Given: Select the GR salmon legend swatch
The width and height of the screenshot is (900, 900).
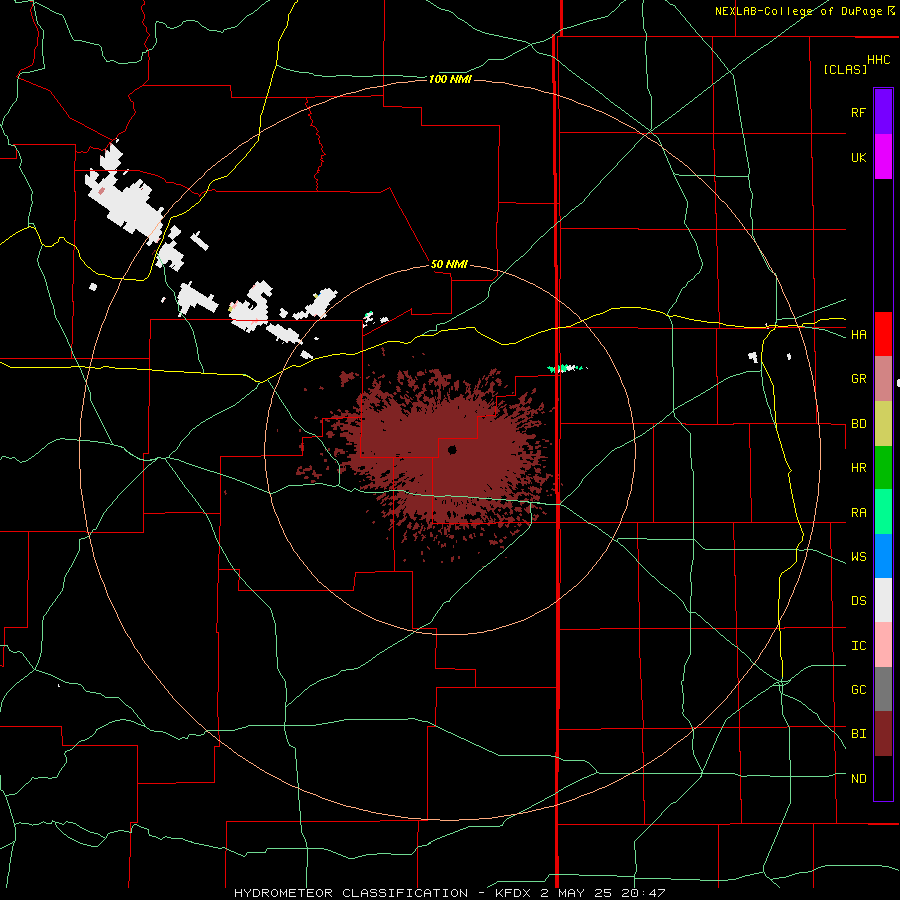Looking at the screenshot, I should click(x=883, y=379).
